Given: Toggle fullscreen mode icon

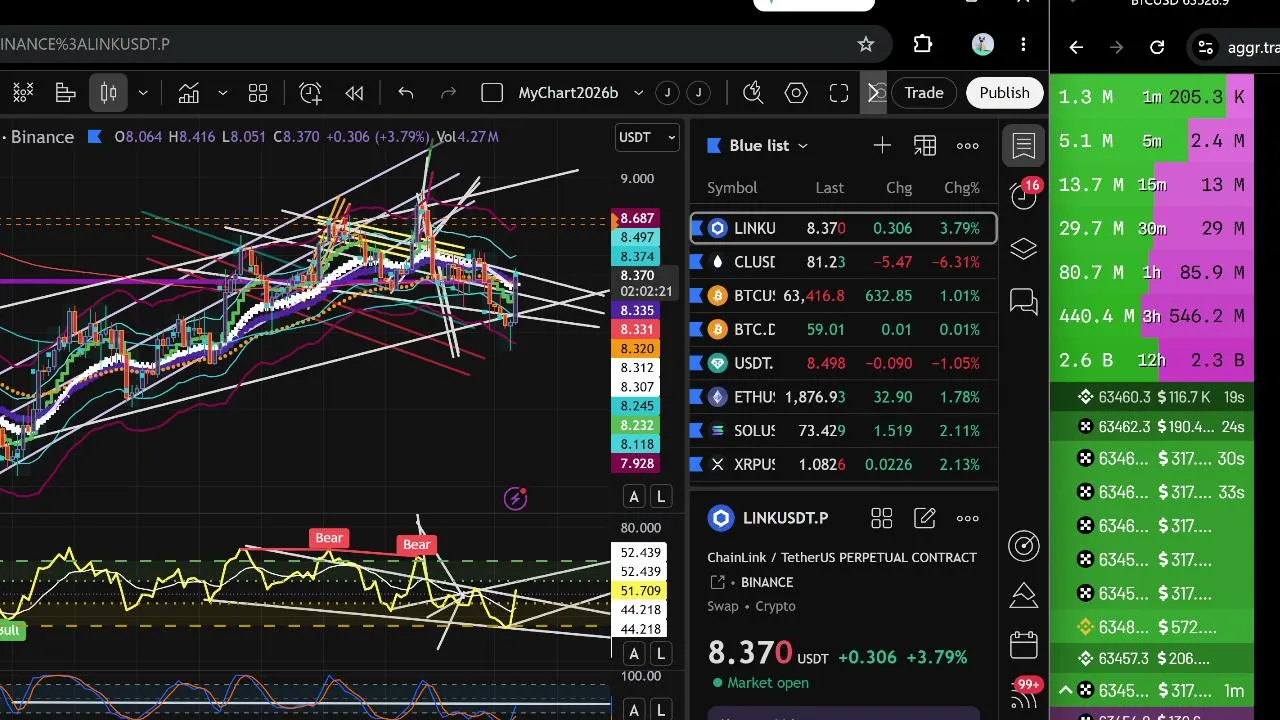Looking at the screenshot, I should pyautogui.click(x=839, y=93).
